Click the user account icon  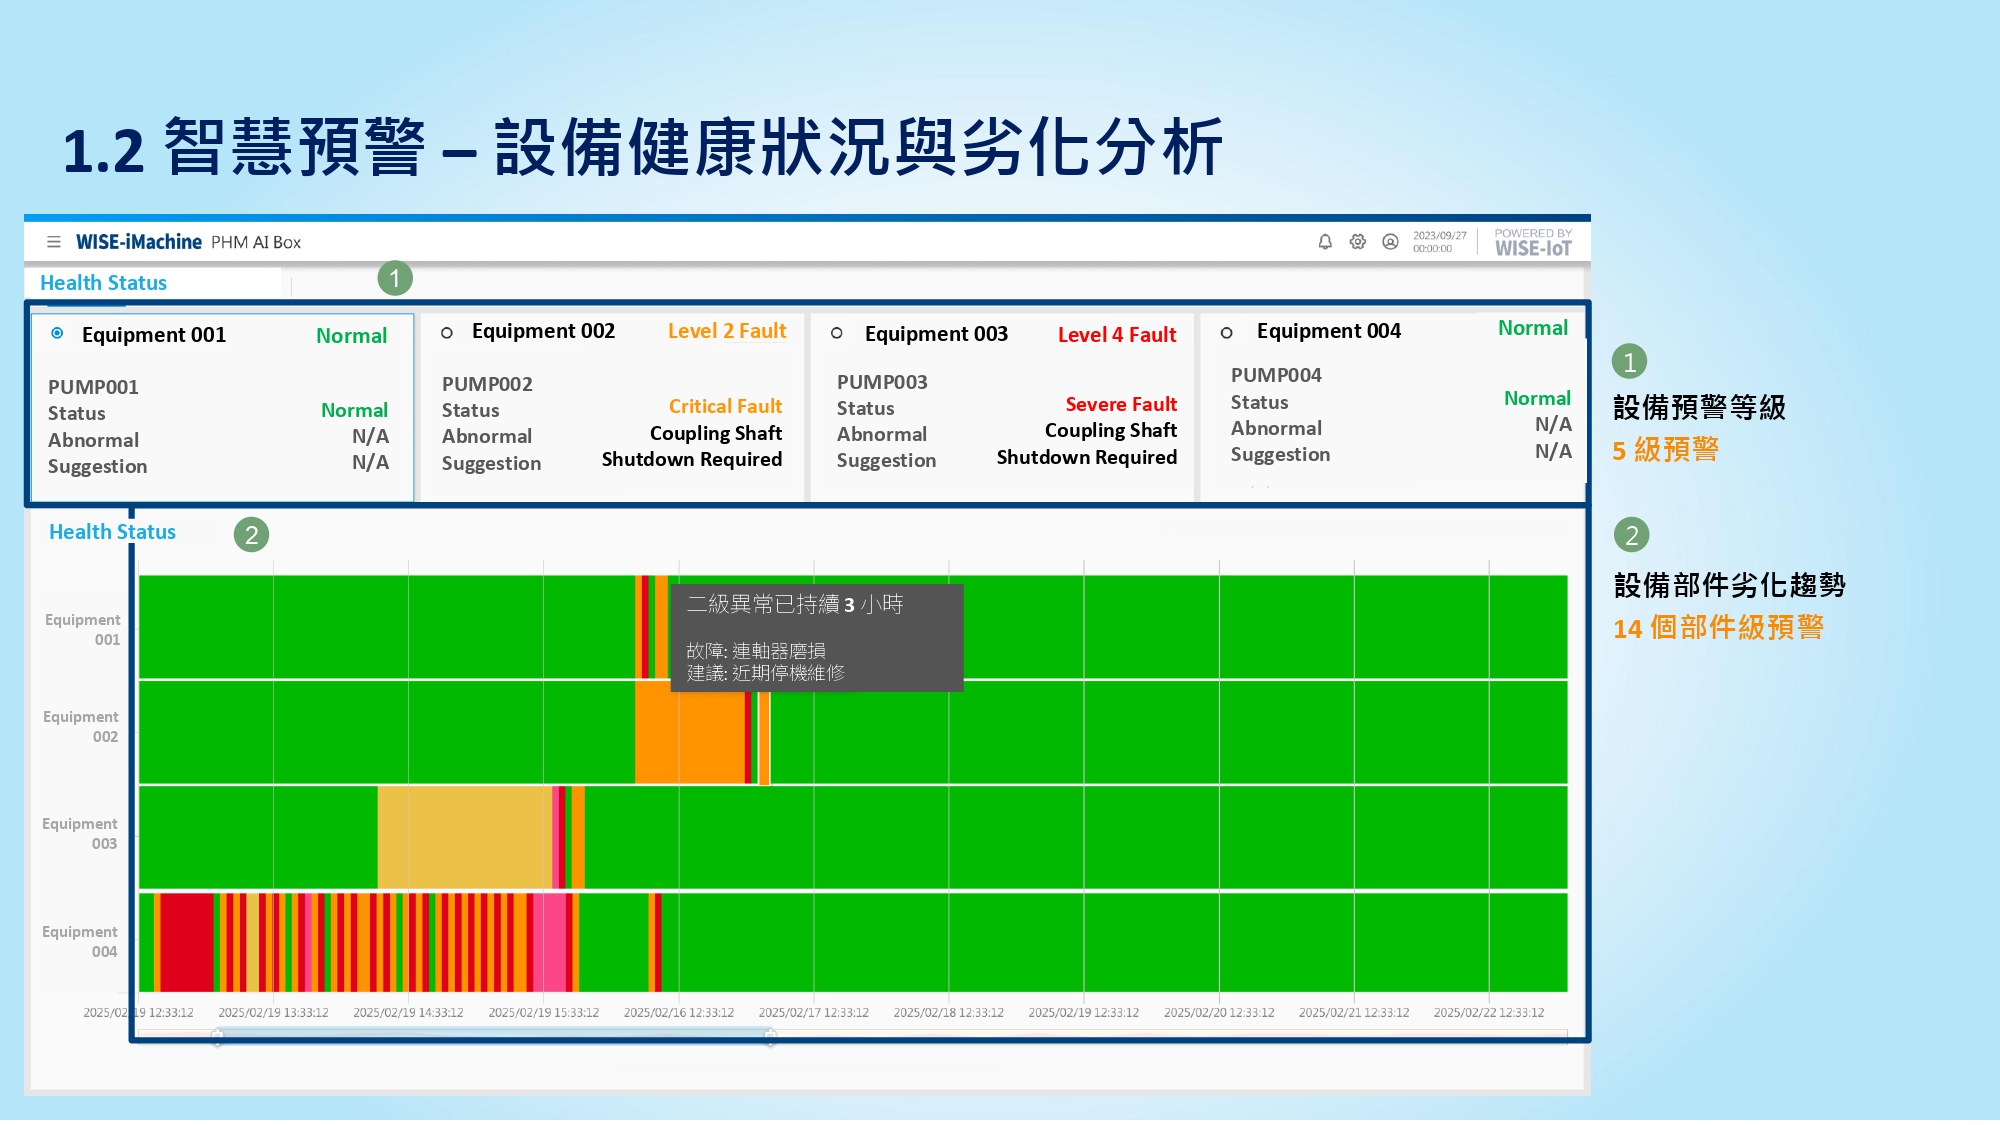point(1390,242)
